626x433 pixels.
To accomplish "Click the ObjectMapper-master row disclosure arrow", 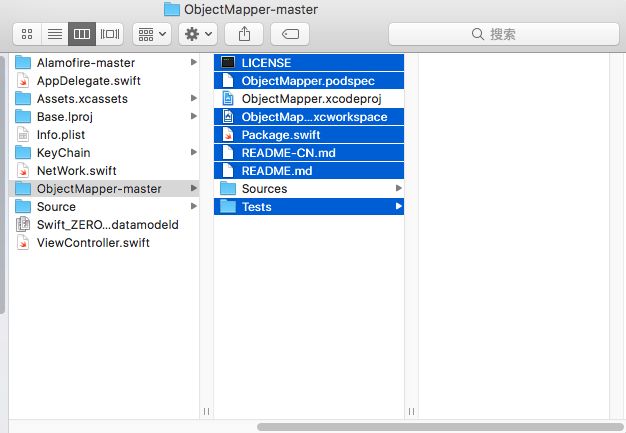I will pyautogui.click(x=194, y=188).
